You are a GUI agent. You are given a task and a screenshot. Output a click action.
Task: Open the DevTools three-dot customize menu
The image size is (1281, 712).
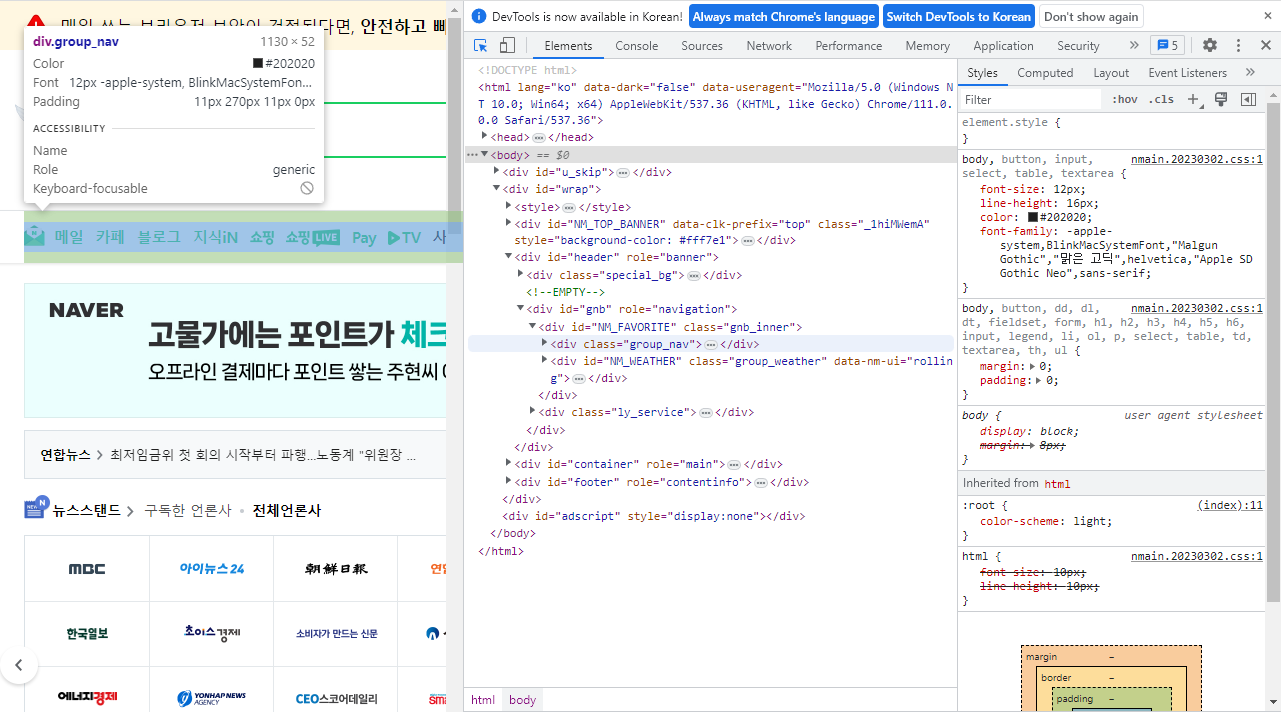point(1238,46)
